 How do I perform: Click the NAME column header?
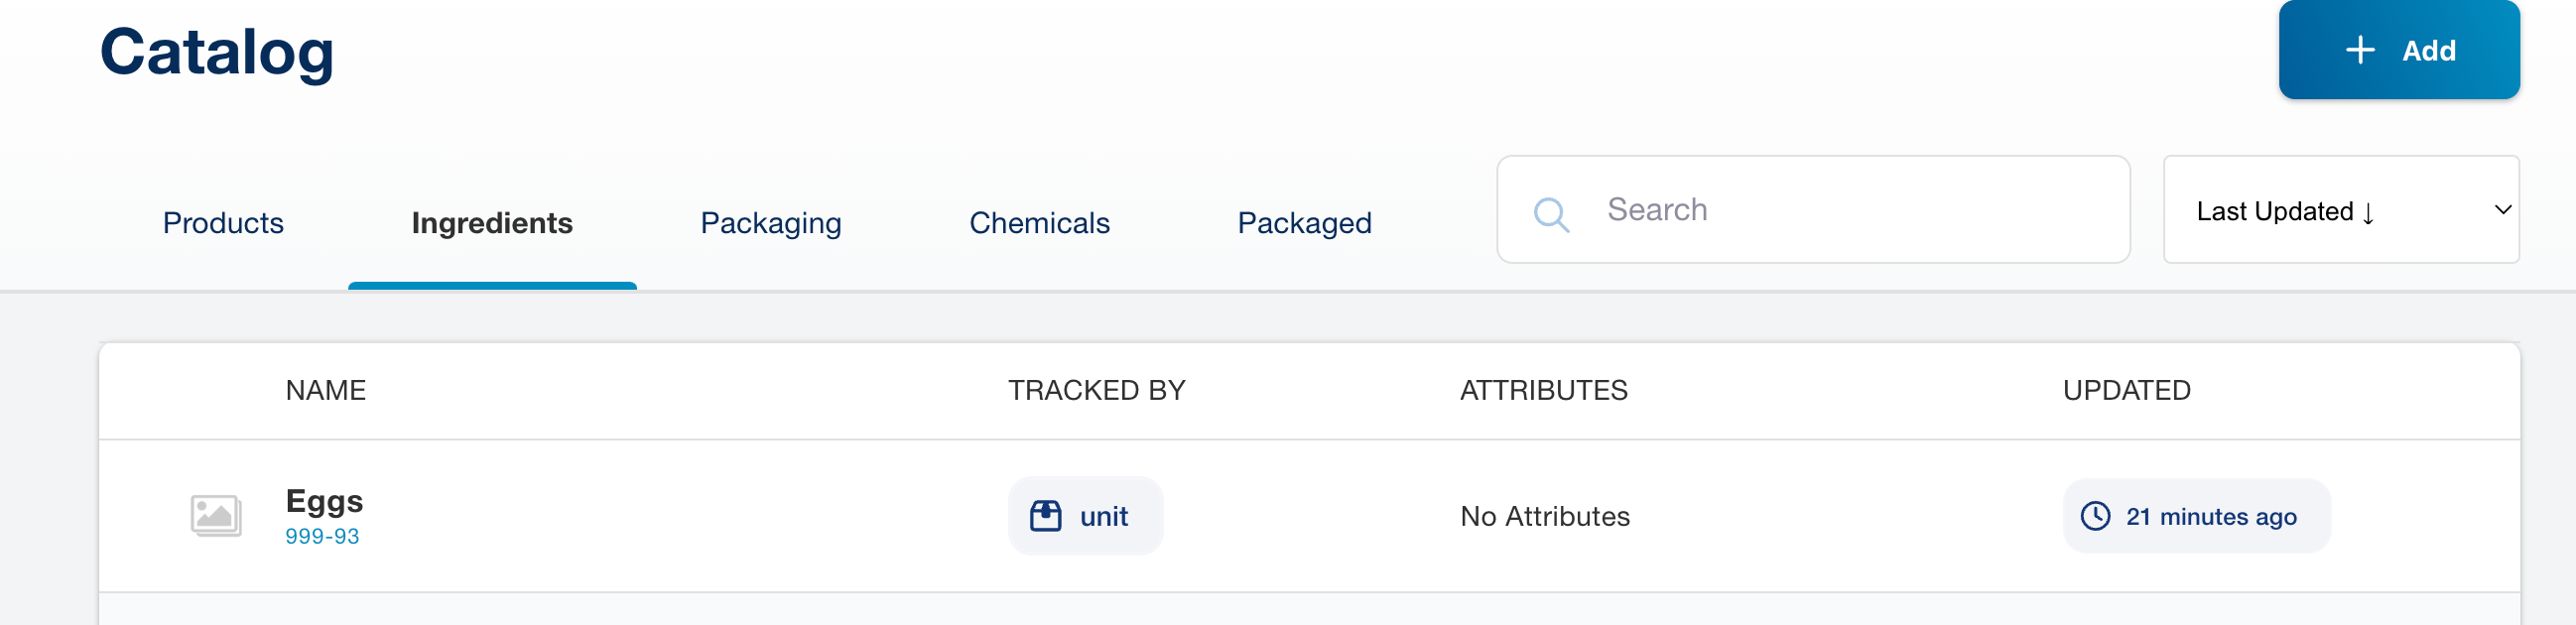326,390
